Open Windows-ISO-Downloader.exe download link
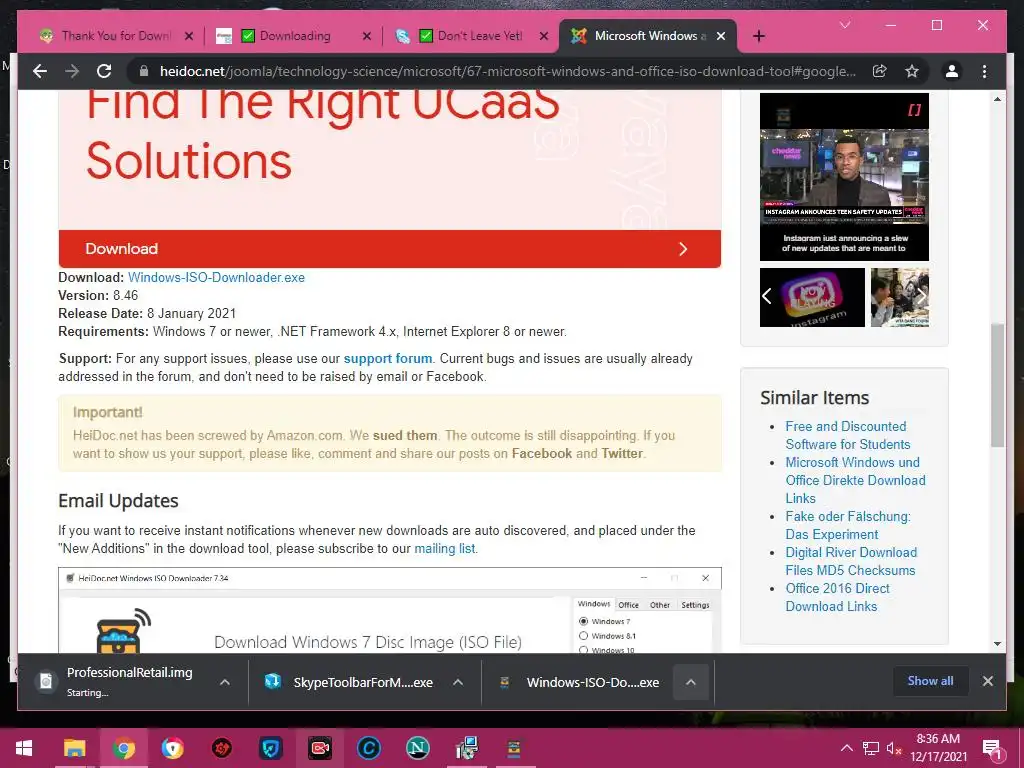This screenshot has width=1024, height=768. pos(216,278)
